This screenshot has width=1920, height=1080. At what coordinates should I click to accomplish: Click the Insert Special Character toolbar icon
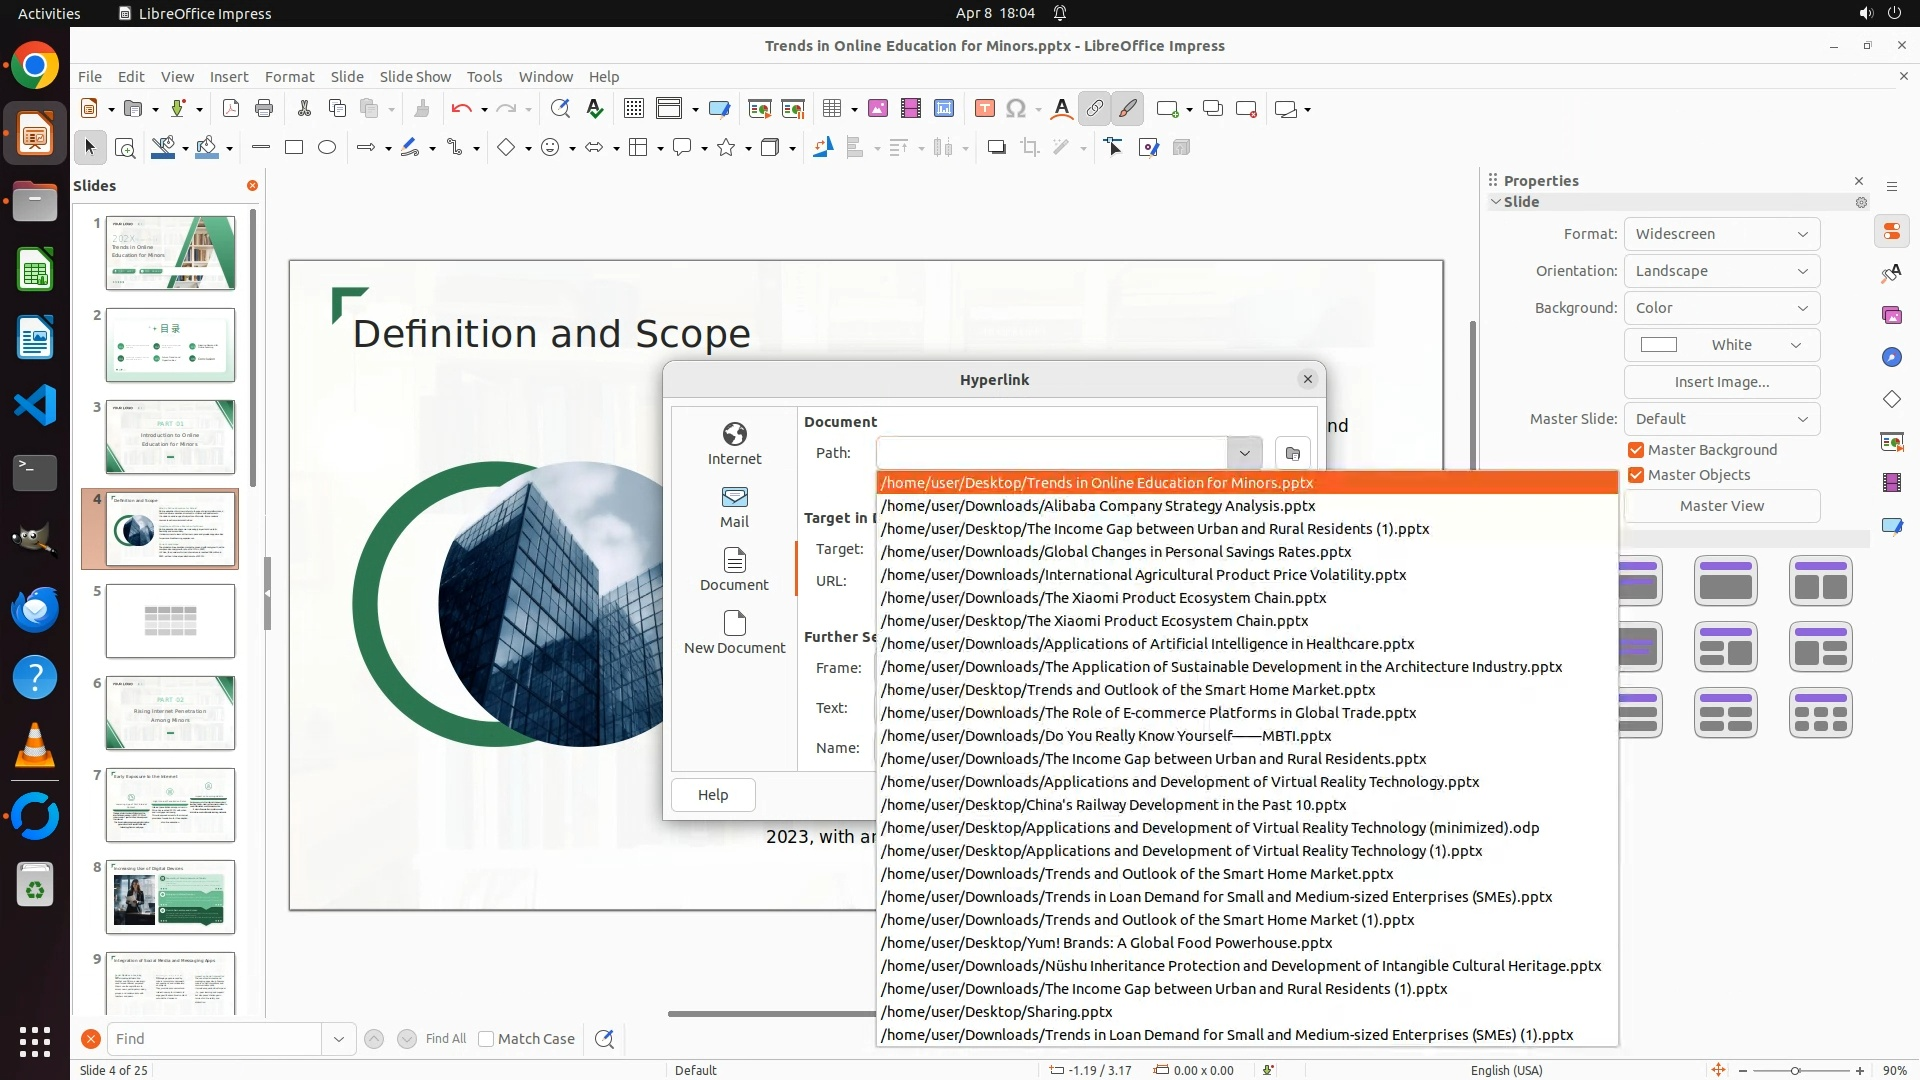tap(1016, 109)
